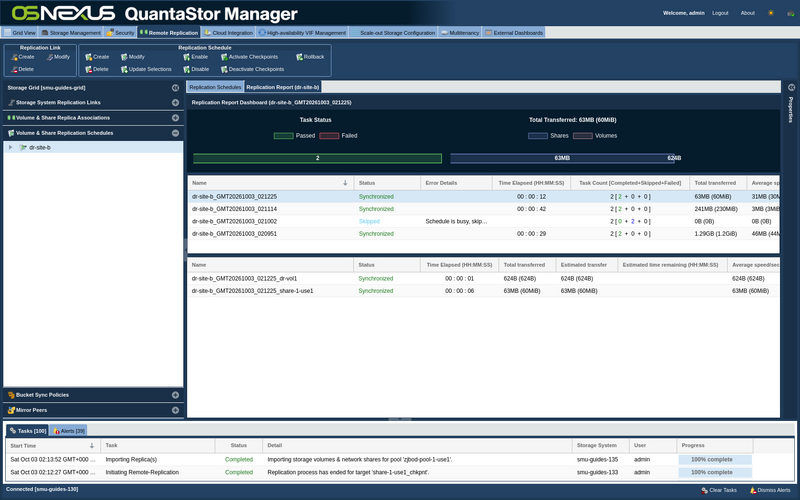
Task: Select report dr-site-b_GMT20261003_020951
Action: pyautogui.click(x=483, y=234)
